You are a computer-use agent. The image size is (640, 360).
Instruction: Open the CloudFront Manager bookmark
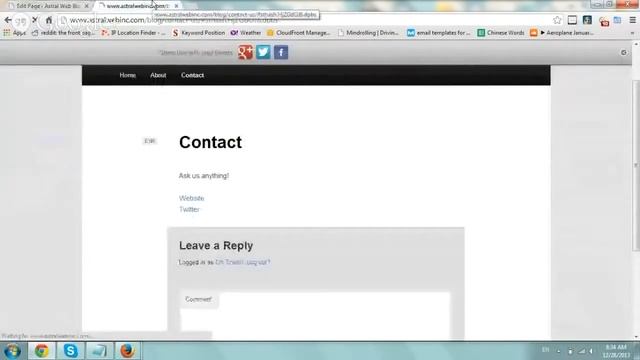coord(298,33)
